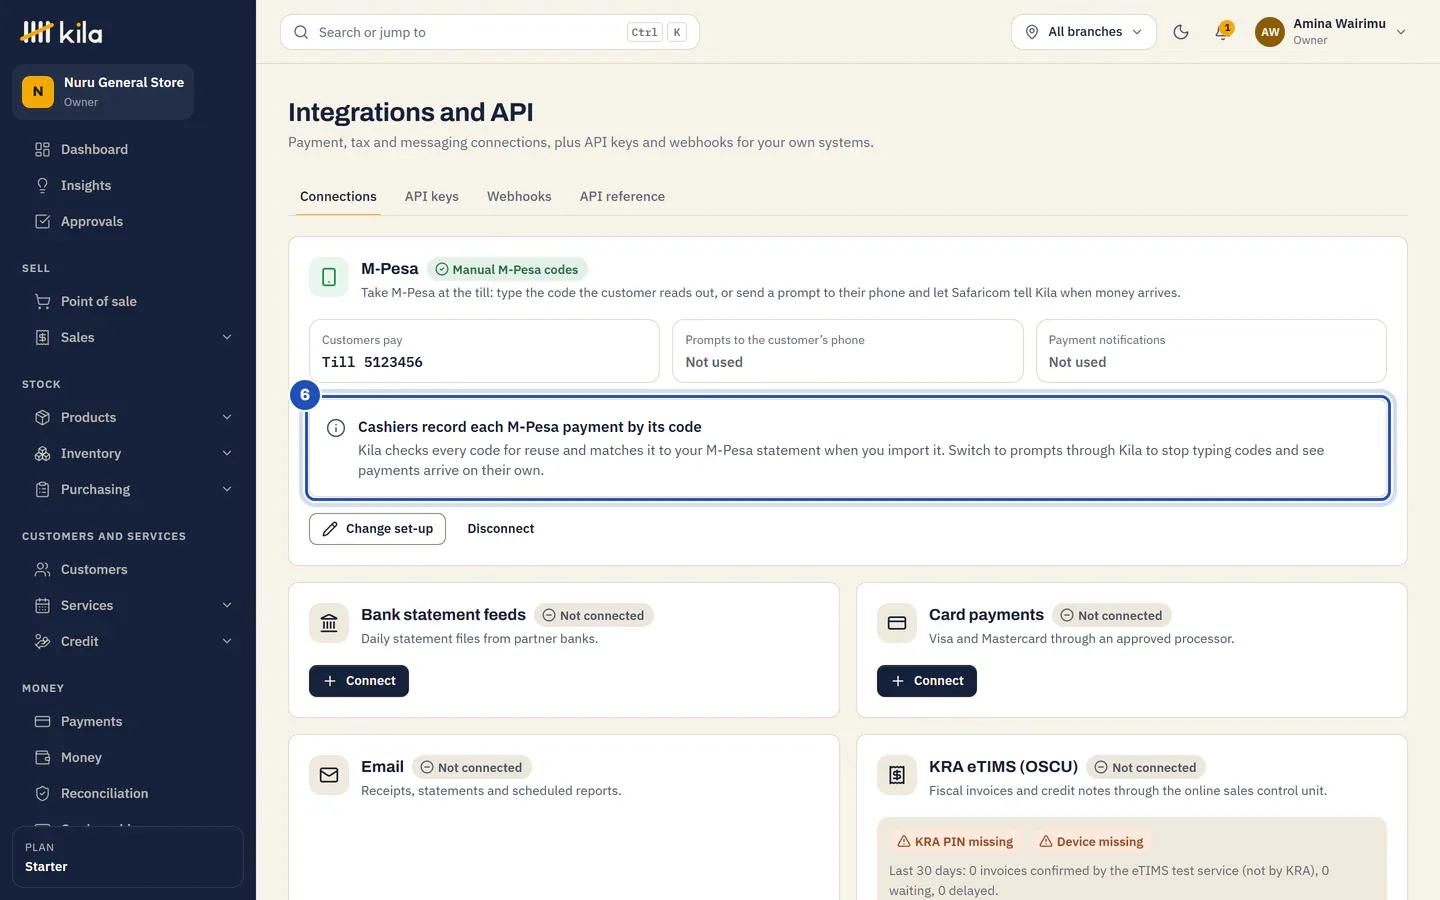This screenshot has height=900, width=1440.
Task: Toggle dark mode moon icon
Action: 1181,32
